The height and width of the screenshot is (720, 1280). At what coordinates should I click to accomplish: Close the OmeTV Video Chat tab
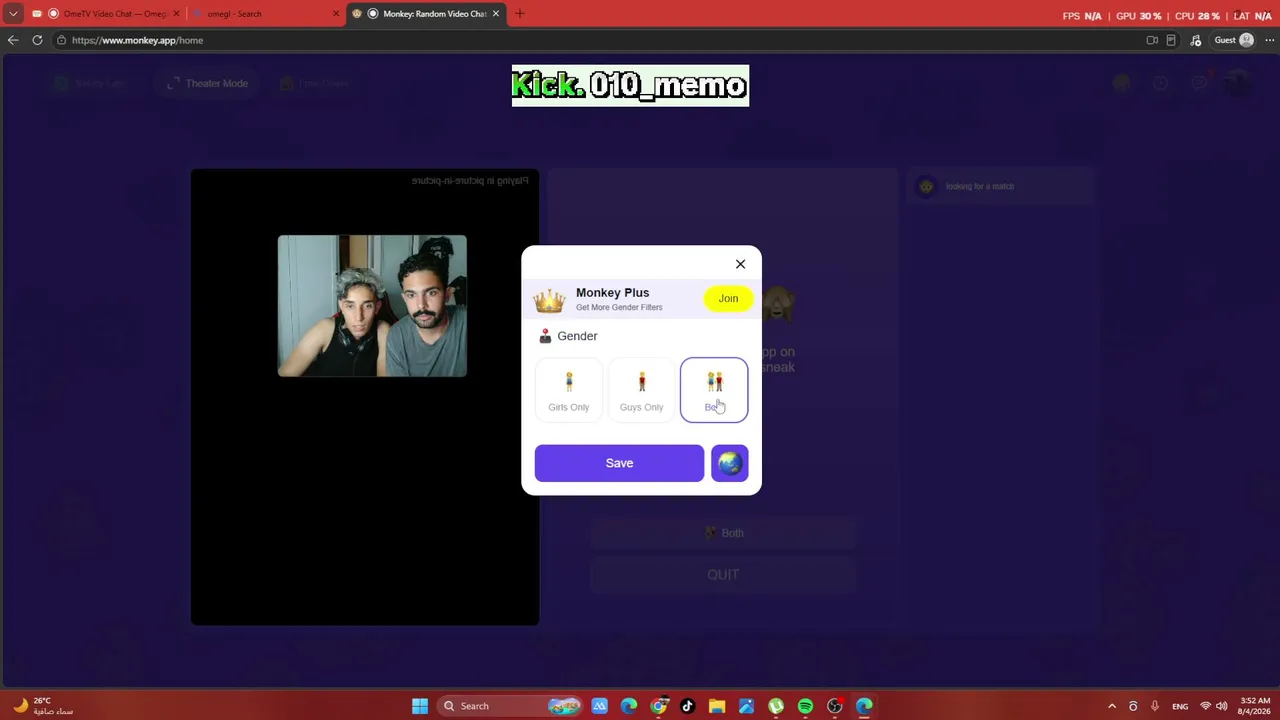(x=176, y=14)
